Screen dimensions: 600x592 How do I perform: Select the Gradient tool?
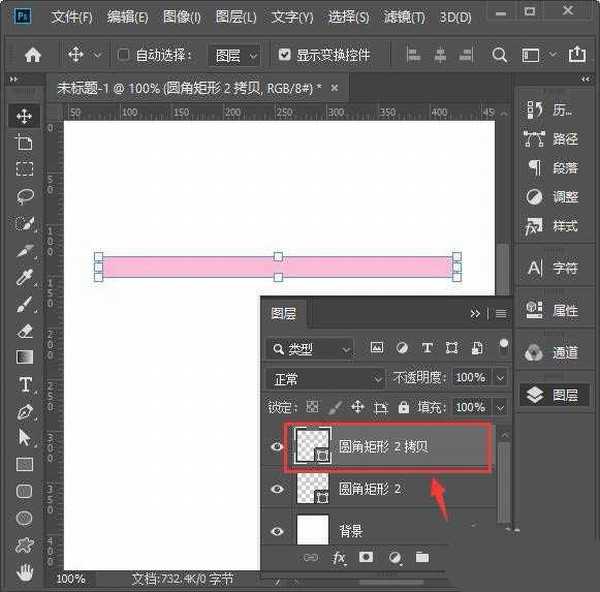tap(24, 357)
